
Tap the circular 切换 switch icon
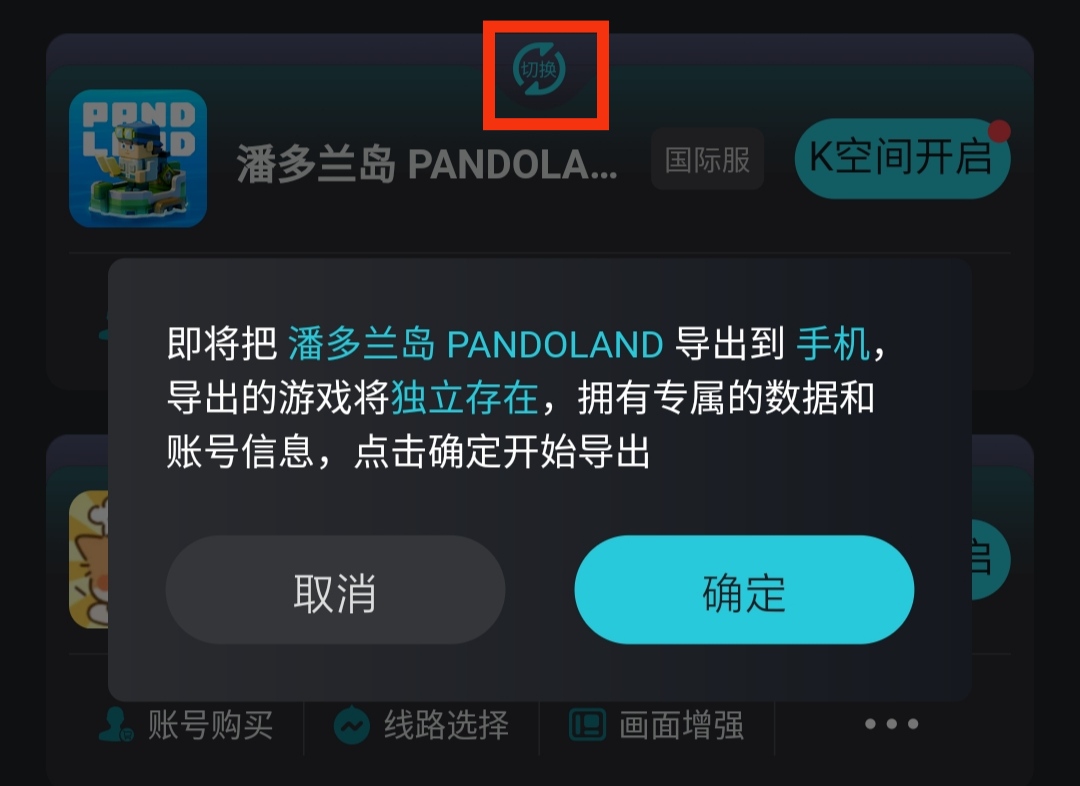point(539,69)
